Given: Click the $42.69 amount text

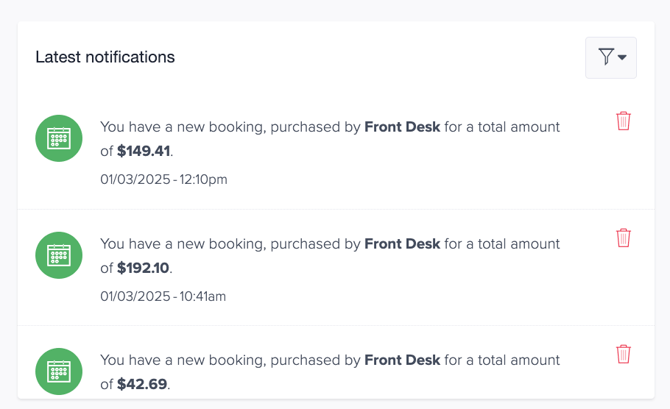Looking at the screenshot, I should (x=142, y=384).
